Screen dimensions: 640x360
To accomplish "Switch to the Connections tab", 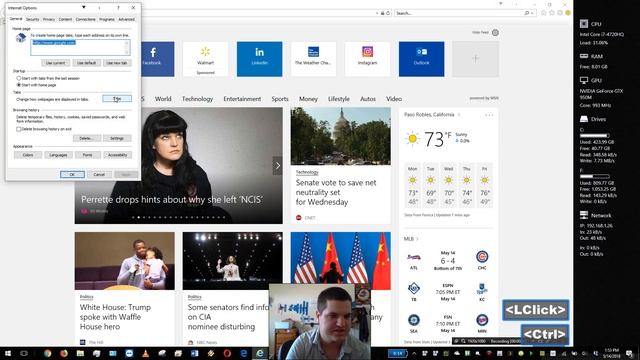I will click(x=86, y=19).
